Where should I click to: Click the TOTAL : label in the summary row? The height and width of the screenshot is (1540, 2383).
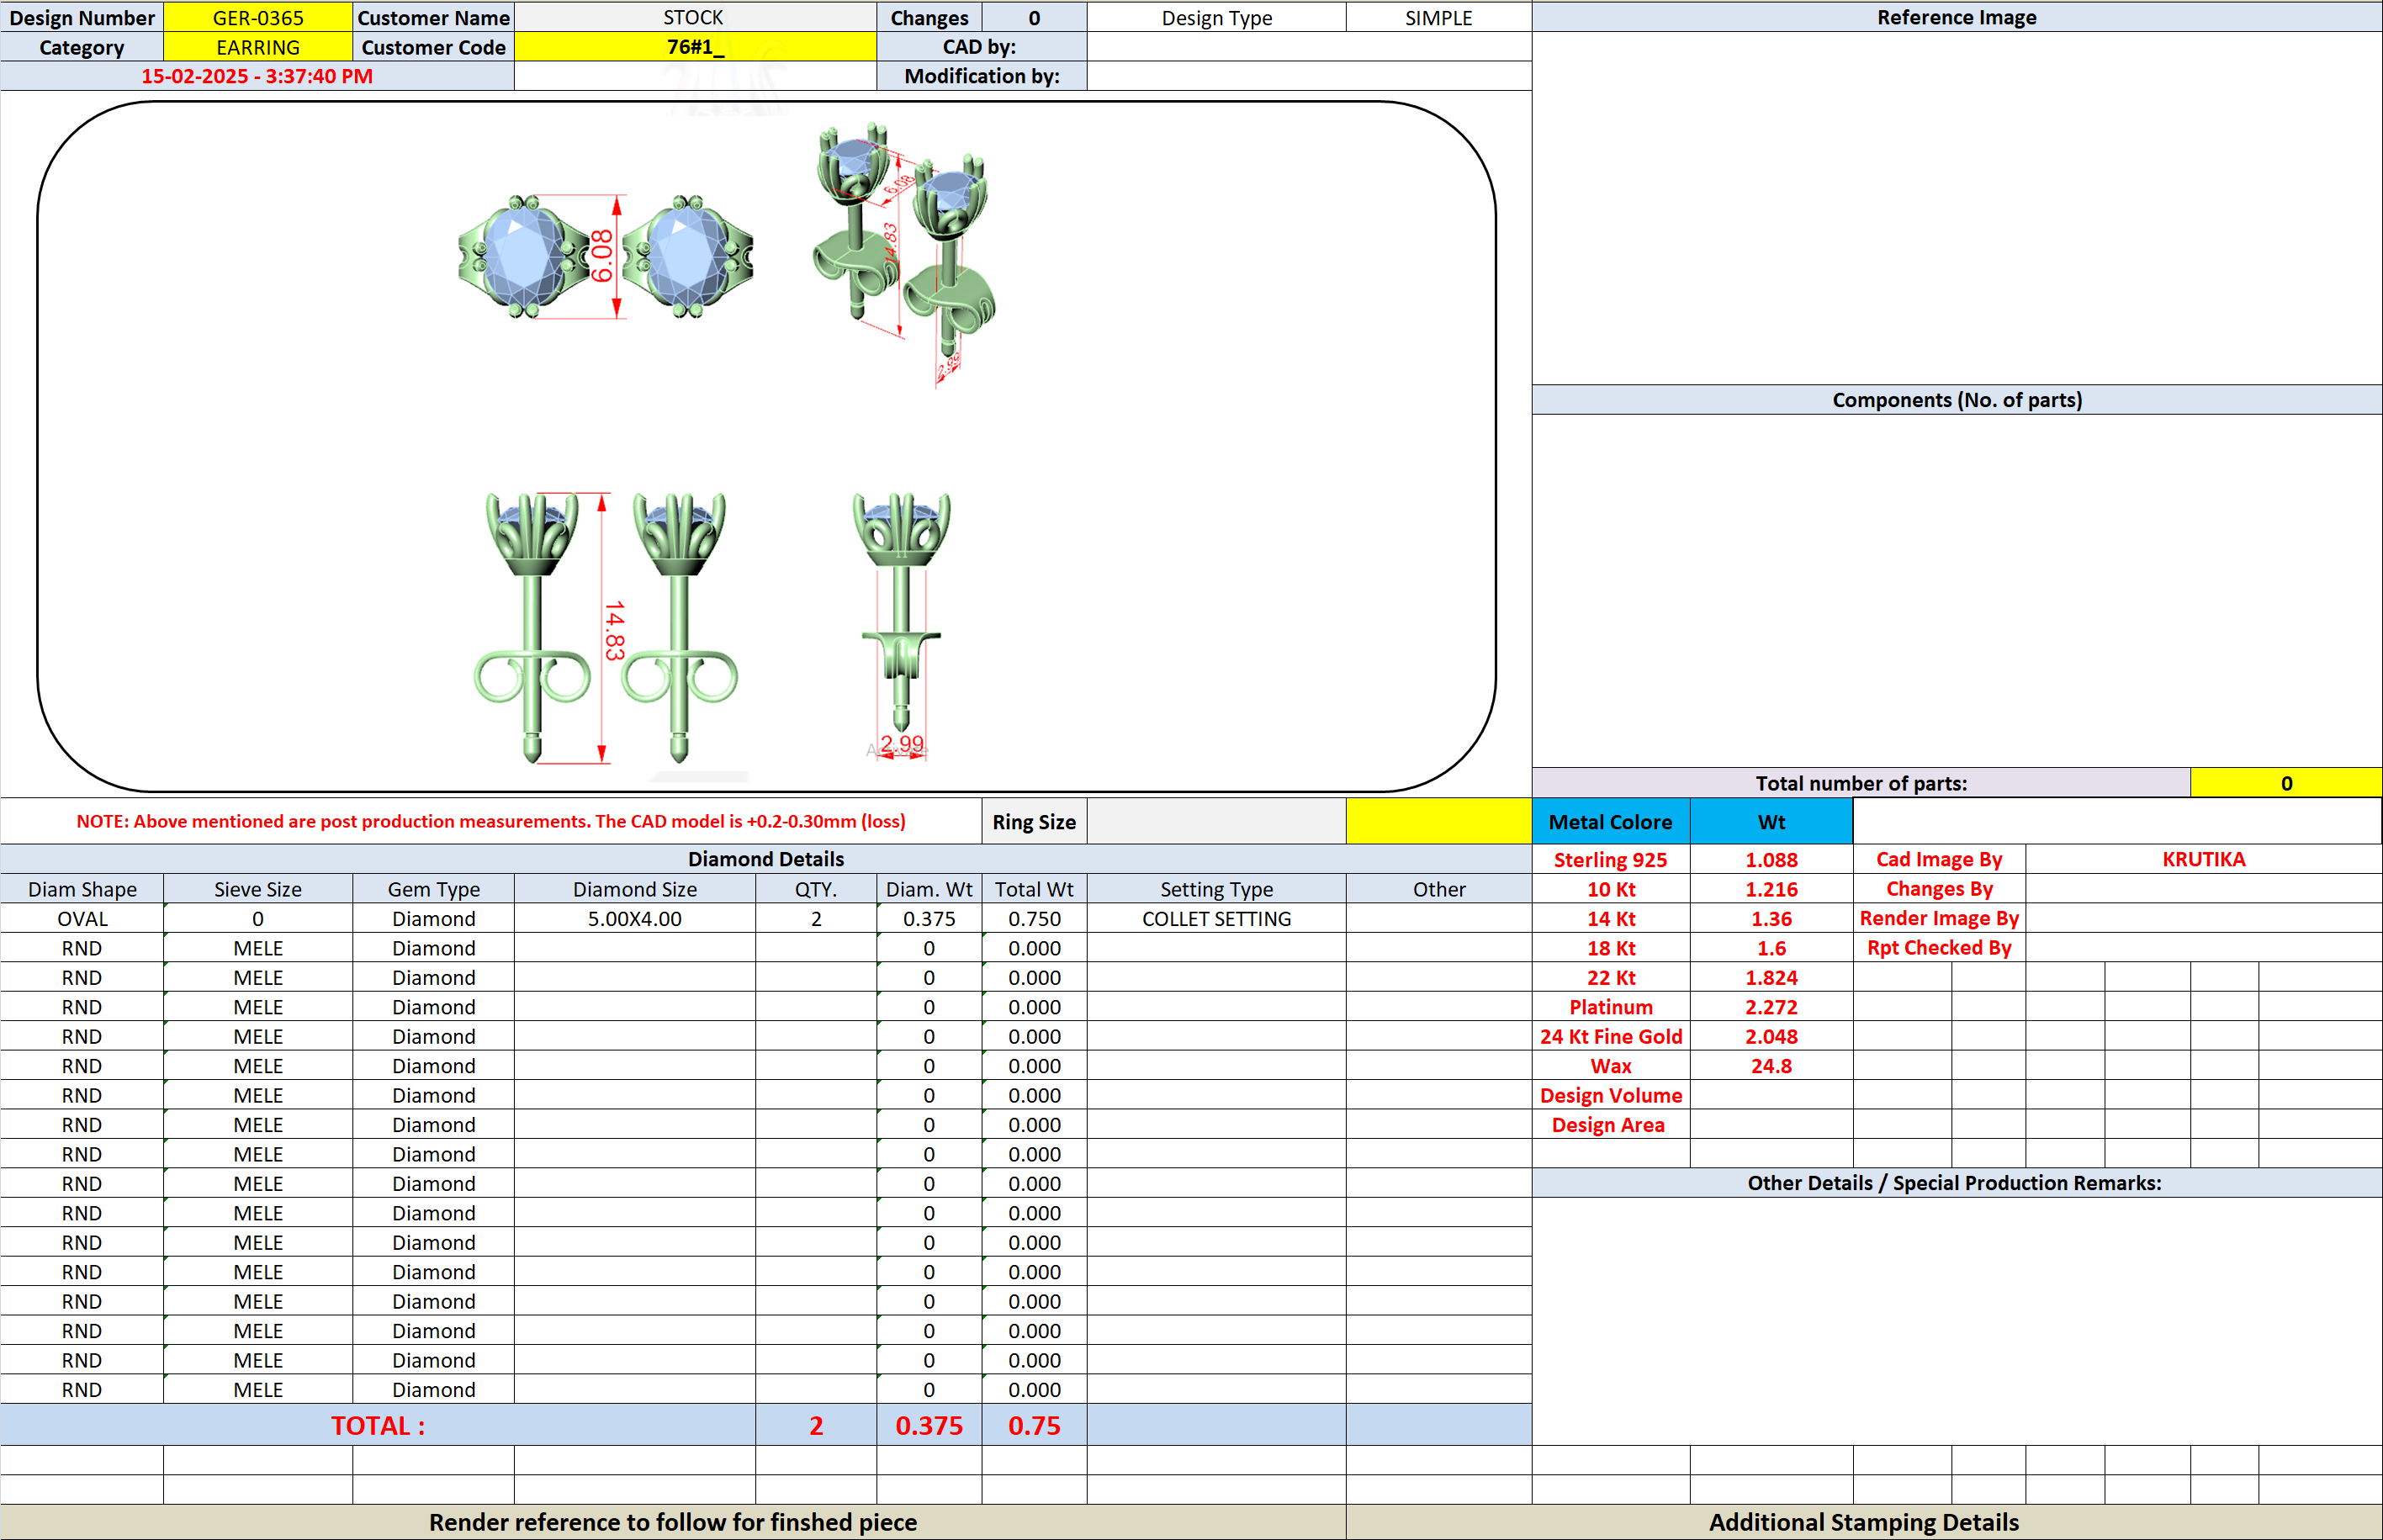tap(378, 1425)
